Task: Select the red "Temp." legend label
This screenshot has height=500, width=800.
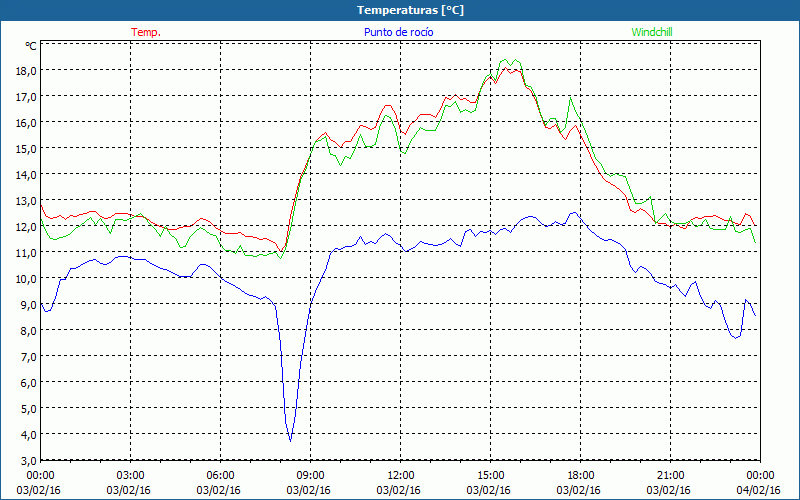Action: 146,32
